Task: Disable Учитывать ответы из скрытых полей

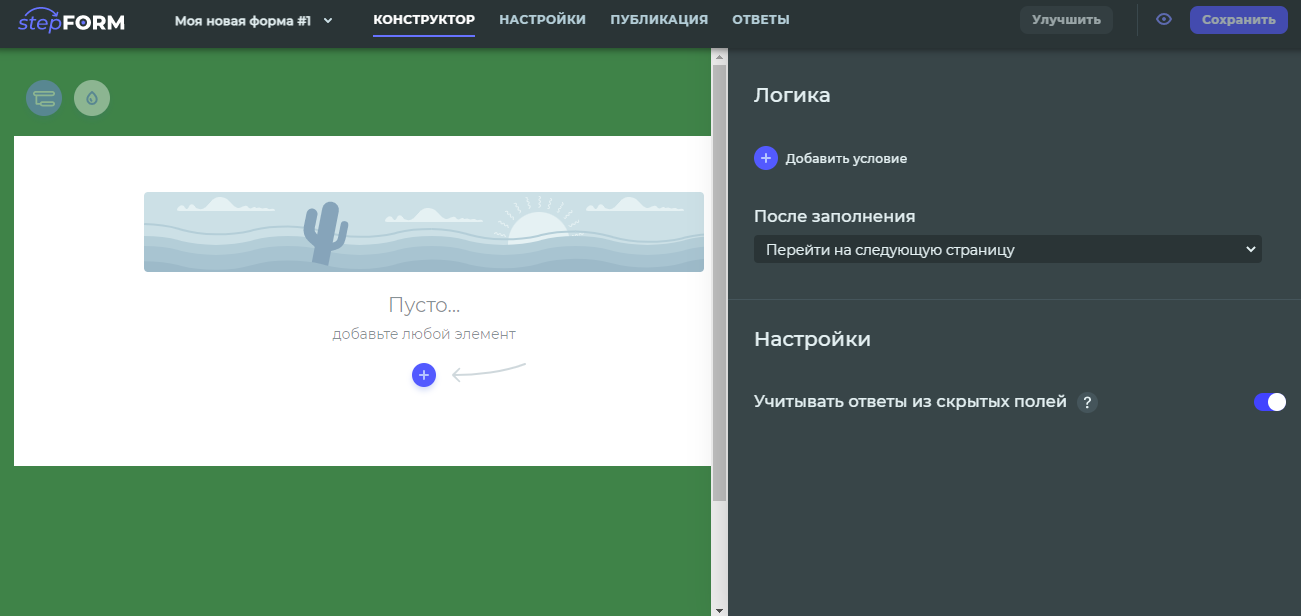Action: click(1270, 402)
